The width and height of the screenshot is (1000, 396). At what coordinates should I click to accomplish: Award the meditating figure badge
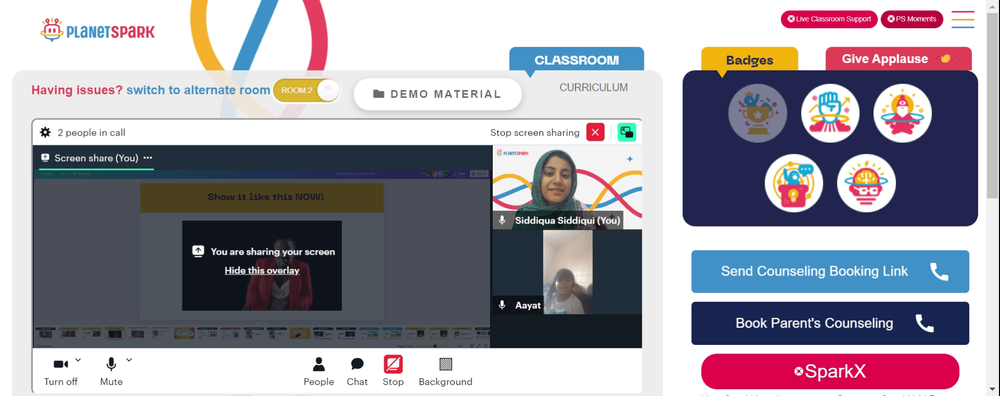pyautogui.click(x=902, y=114)
